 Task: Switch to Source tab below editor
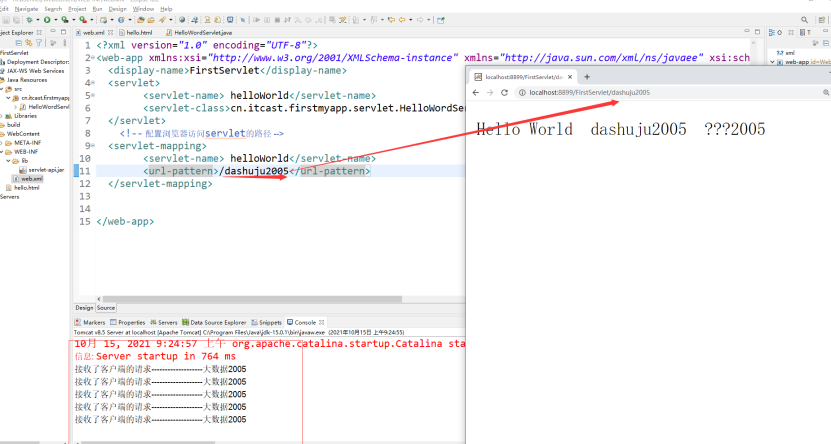point(106,308)
